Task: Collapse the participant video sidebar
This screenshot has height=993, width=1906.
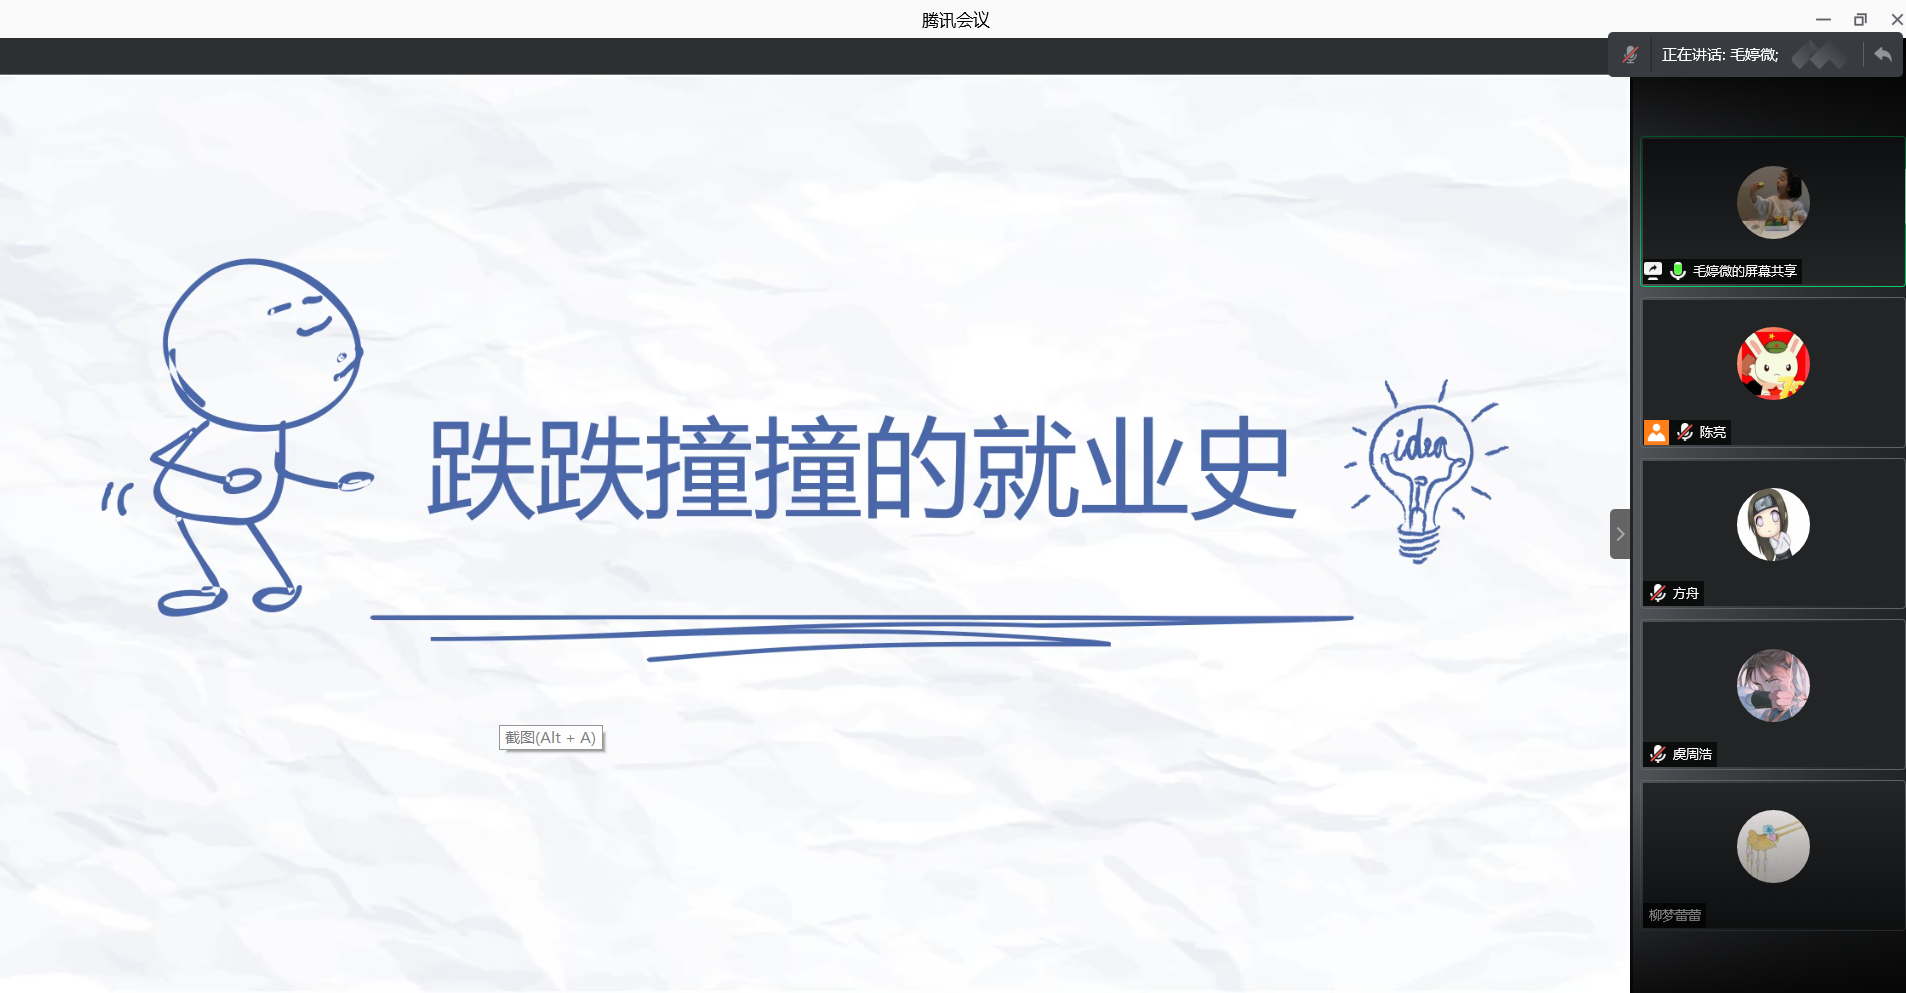Action: [1620, 534]
